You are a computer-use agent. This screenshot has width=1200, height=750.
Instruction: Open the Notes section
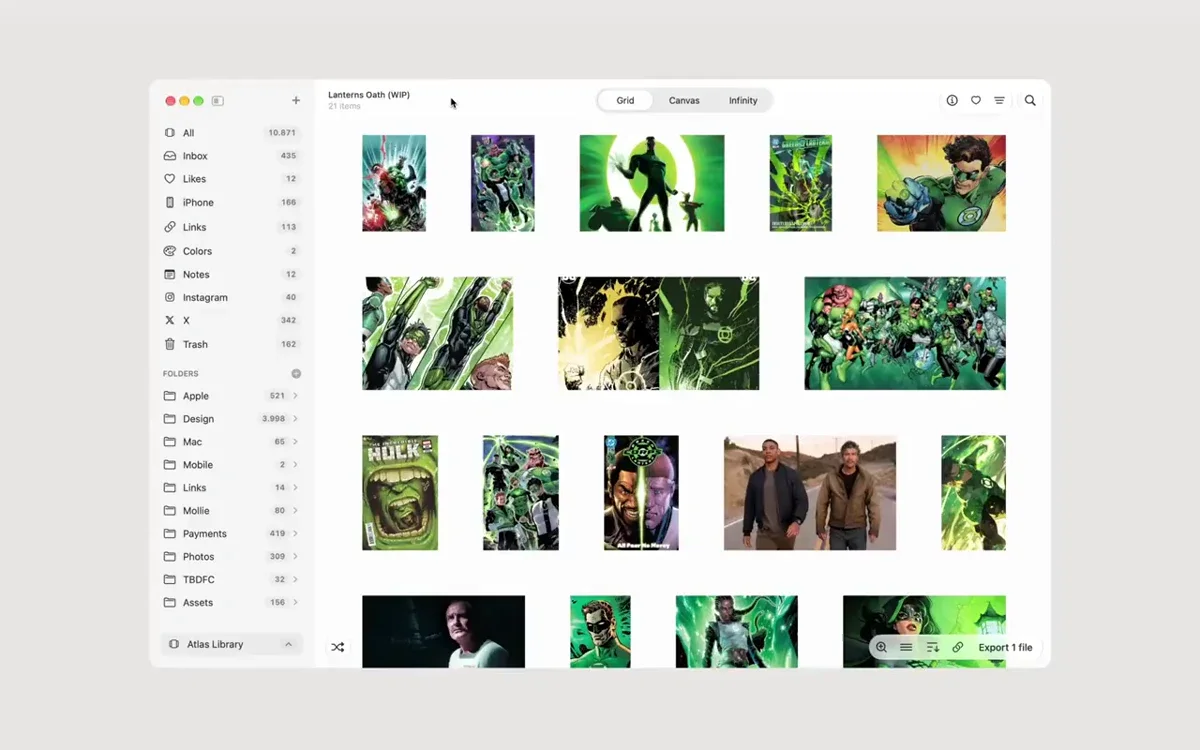click(231, 274)
